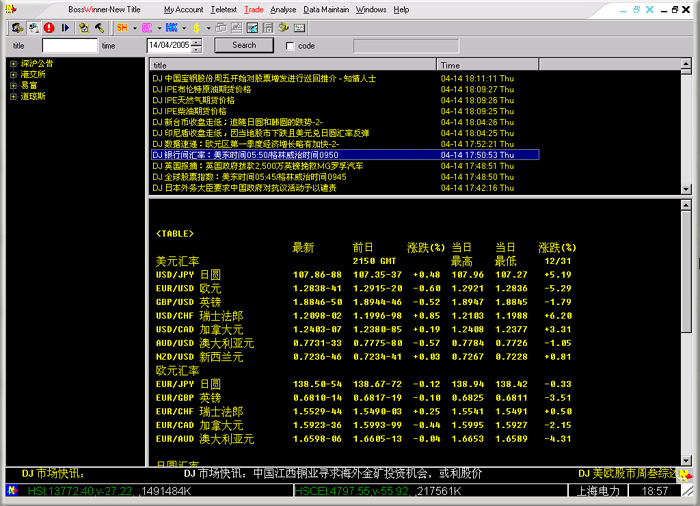The width and height of the screenshot is (700, 506).
Task: Open the HK market dropdown arrow
Action: pyautogui.click(x=184, y=28)
